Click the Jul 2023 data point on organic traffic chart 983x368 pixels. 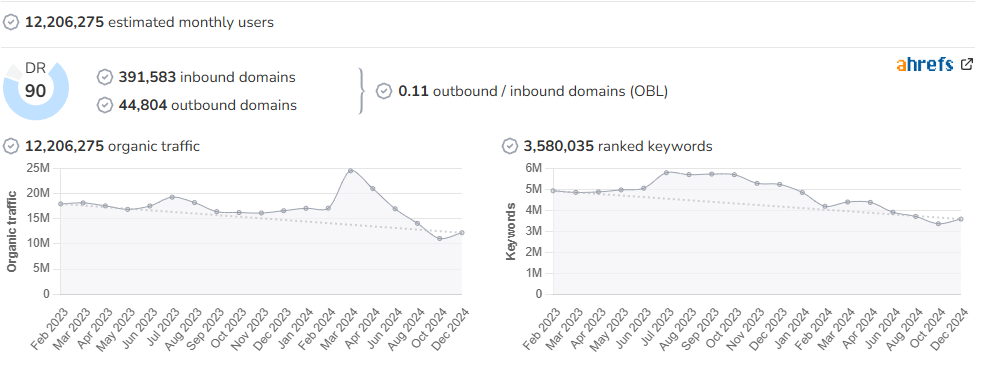[172, 197]
